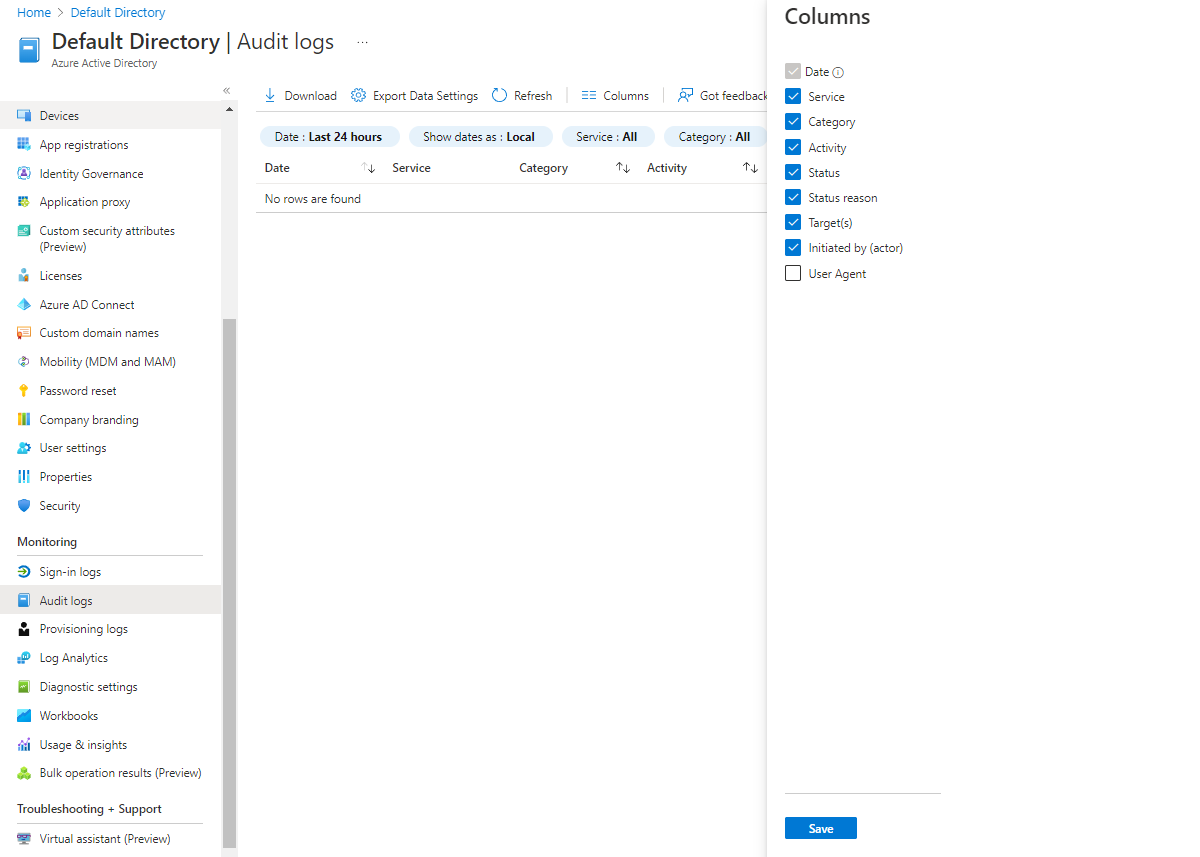Viewport: 1200px width, 857px height.
Task: Click the Date column info icon
Action: coord(839,72)
